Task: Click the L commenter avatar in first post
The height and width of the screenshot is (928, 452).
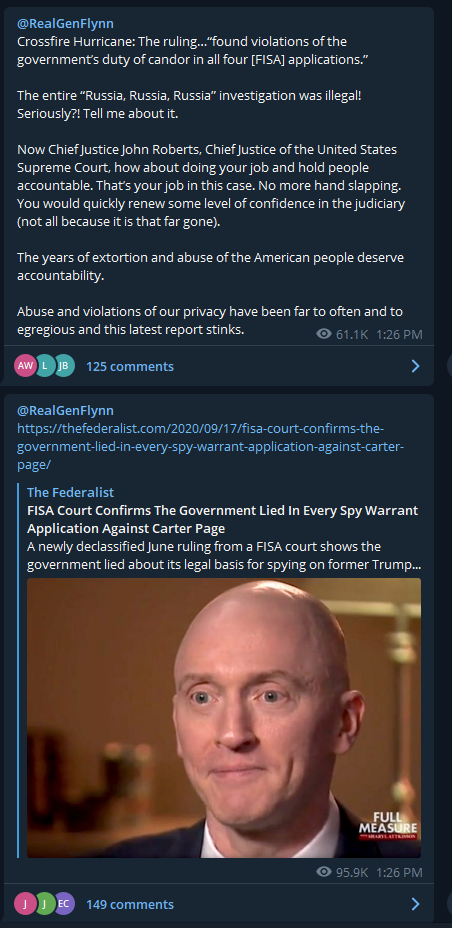Action: (45, 366)
